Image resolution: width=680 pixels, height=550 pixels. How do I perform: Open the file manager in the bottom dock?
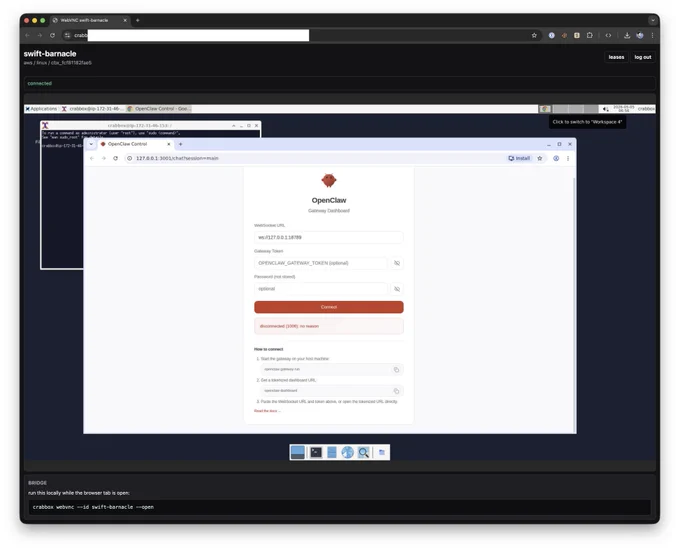click(x=331, y=452)
